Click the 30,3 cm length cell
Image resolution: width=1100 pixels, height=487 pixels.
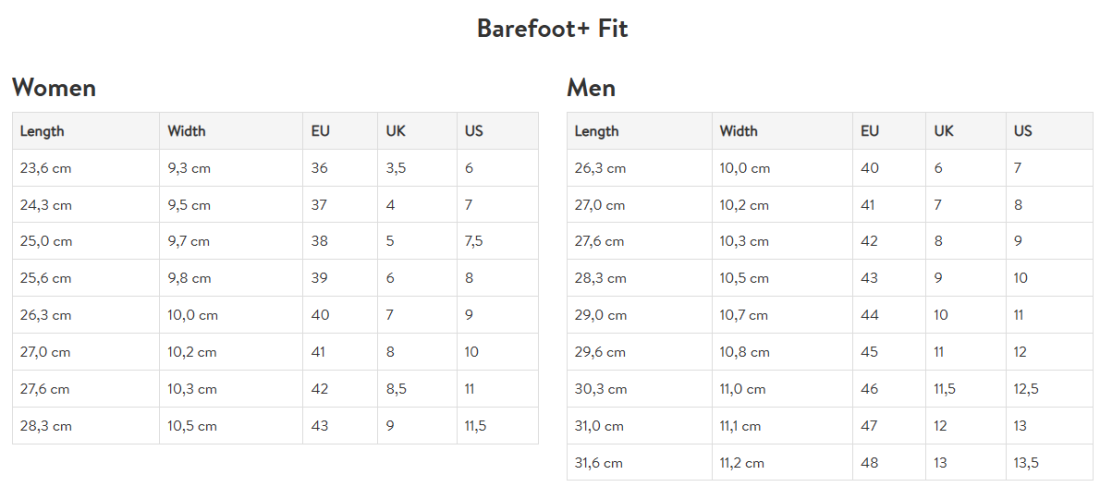pyautogui.click(x=600, y=389)
